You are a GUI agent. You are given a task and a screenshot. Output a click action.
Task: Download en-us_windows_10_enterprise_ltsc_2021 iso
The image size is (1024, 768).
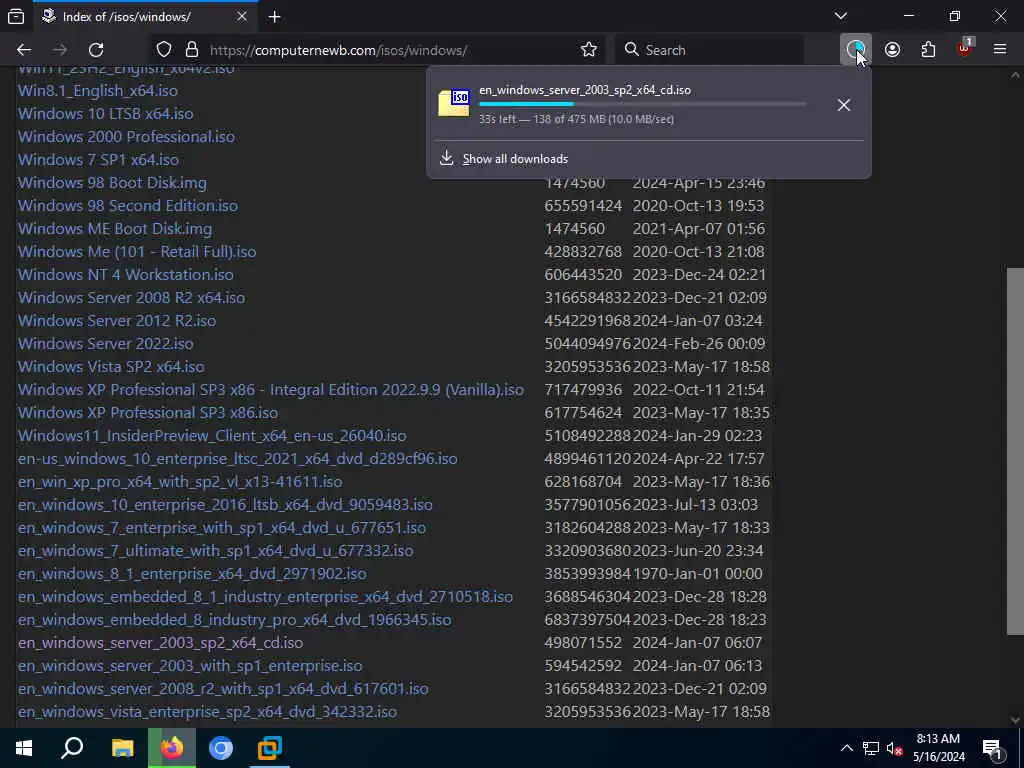coord(237,458)
